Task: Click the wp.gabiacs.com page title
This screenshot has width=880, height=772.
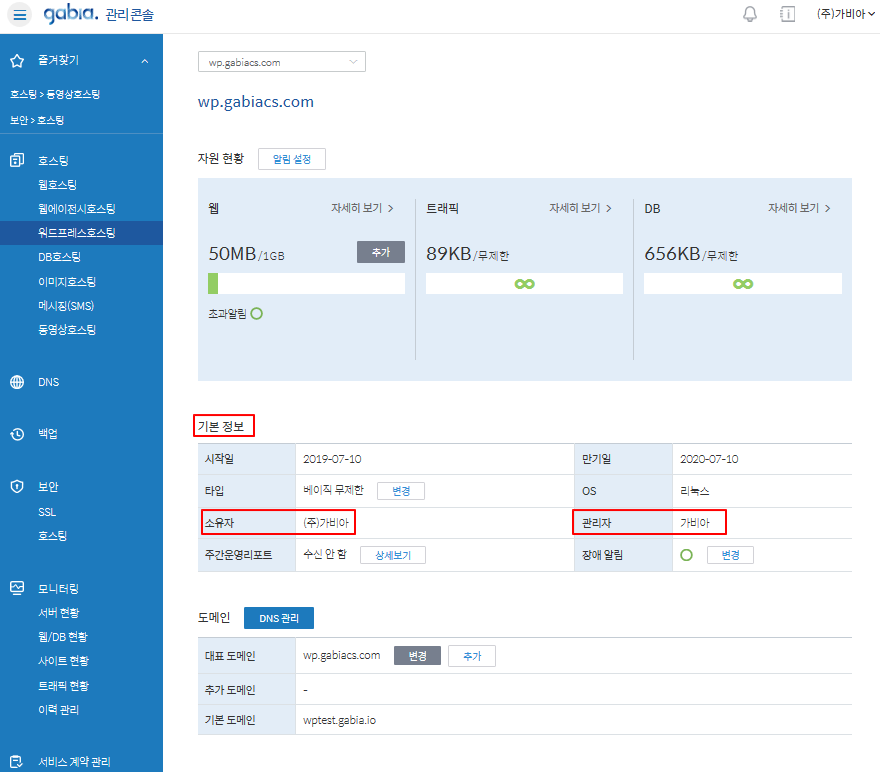Action: coord(256,102)
